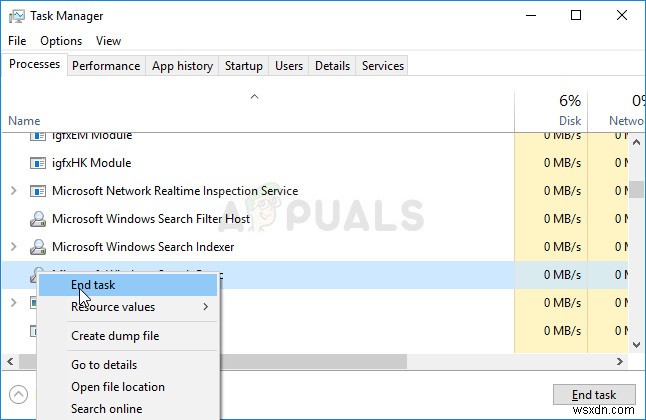Expand the Microsoft Windows Search Indexer row
646x420 pixels.
click(x=12, y=247)
